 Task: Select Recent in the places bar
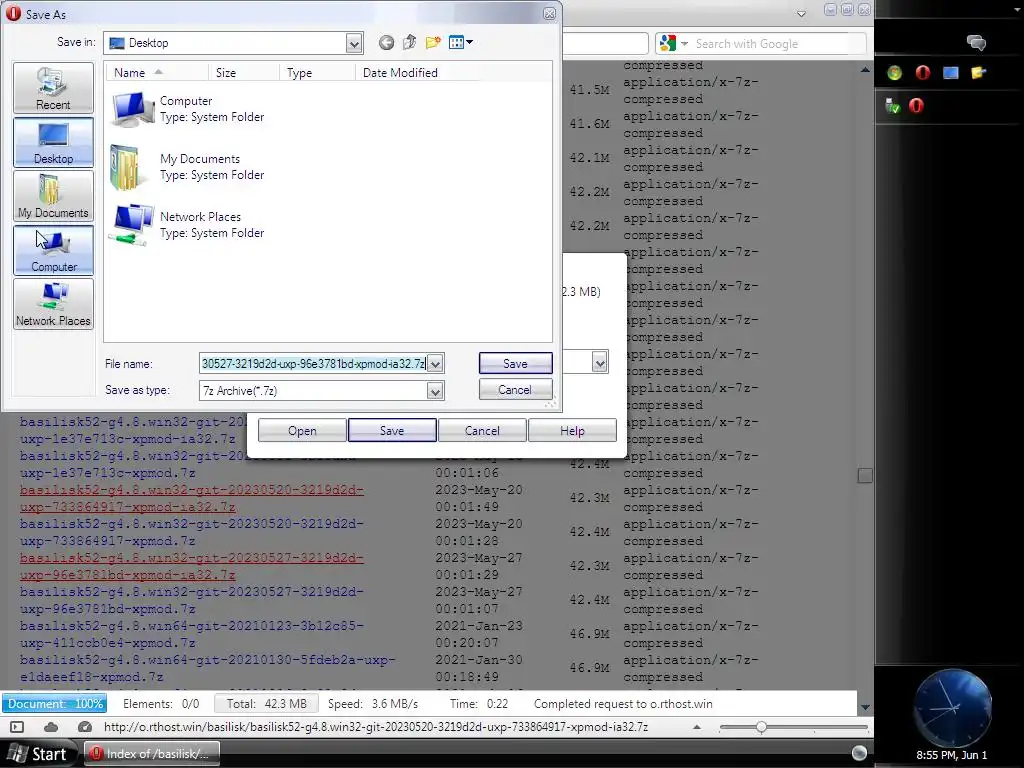[x=54, y=88]
